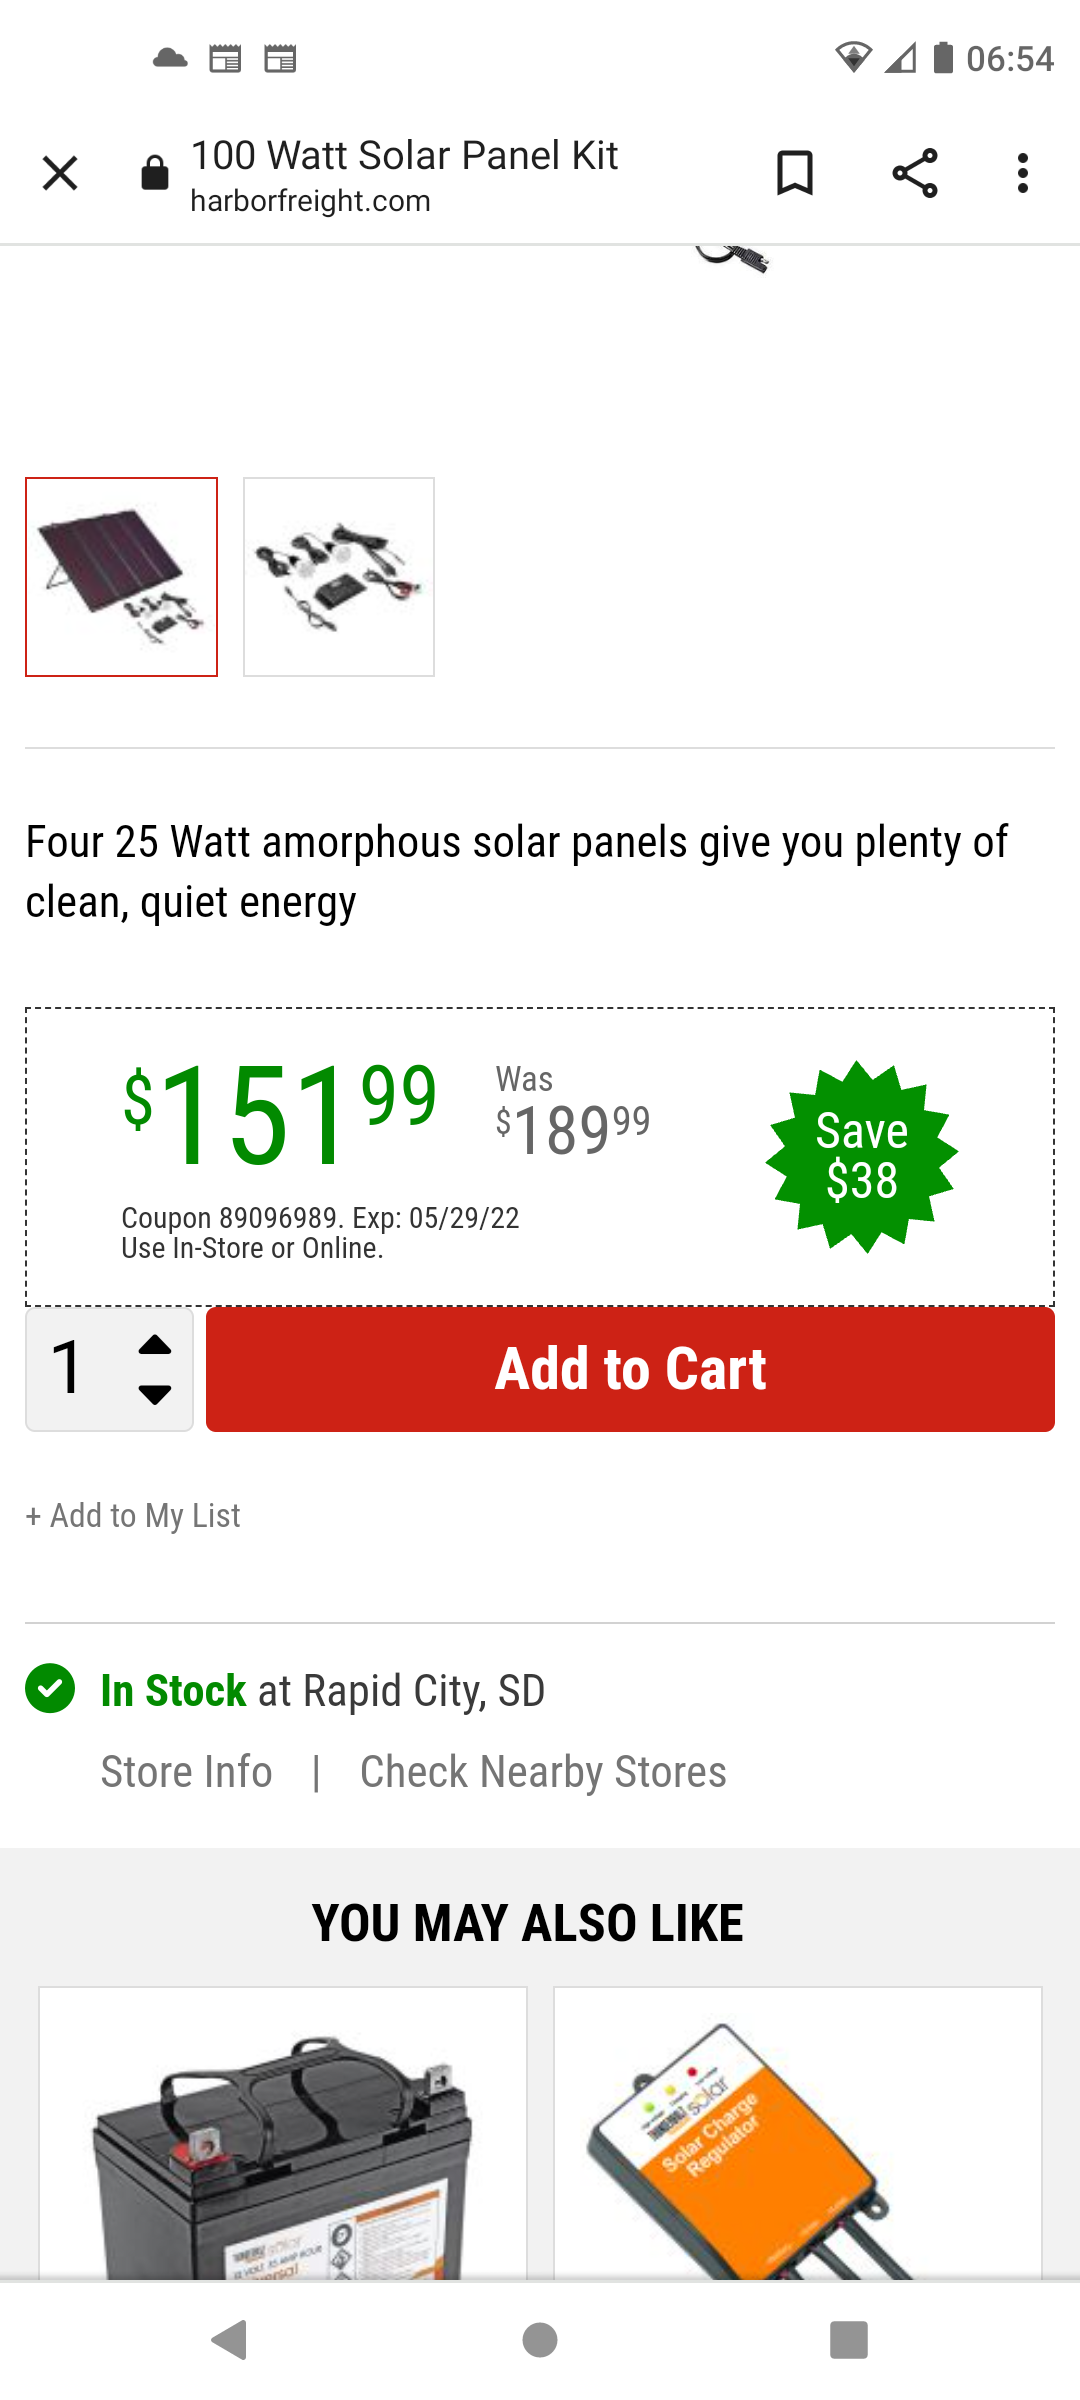
Task: Tap Check Nearby Stores link
Action: [543, 1772]
